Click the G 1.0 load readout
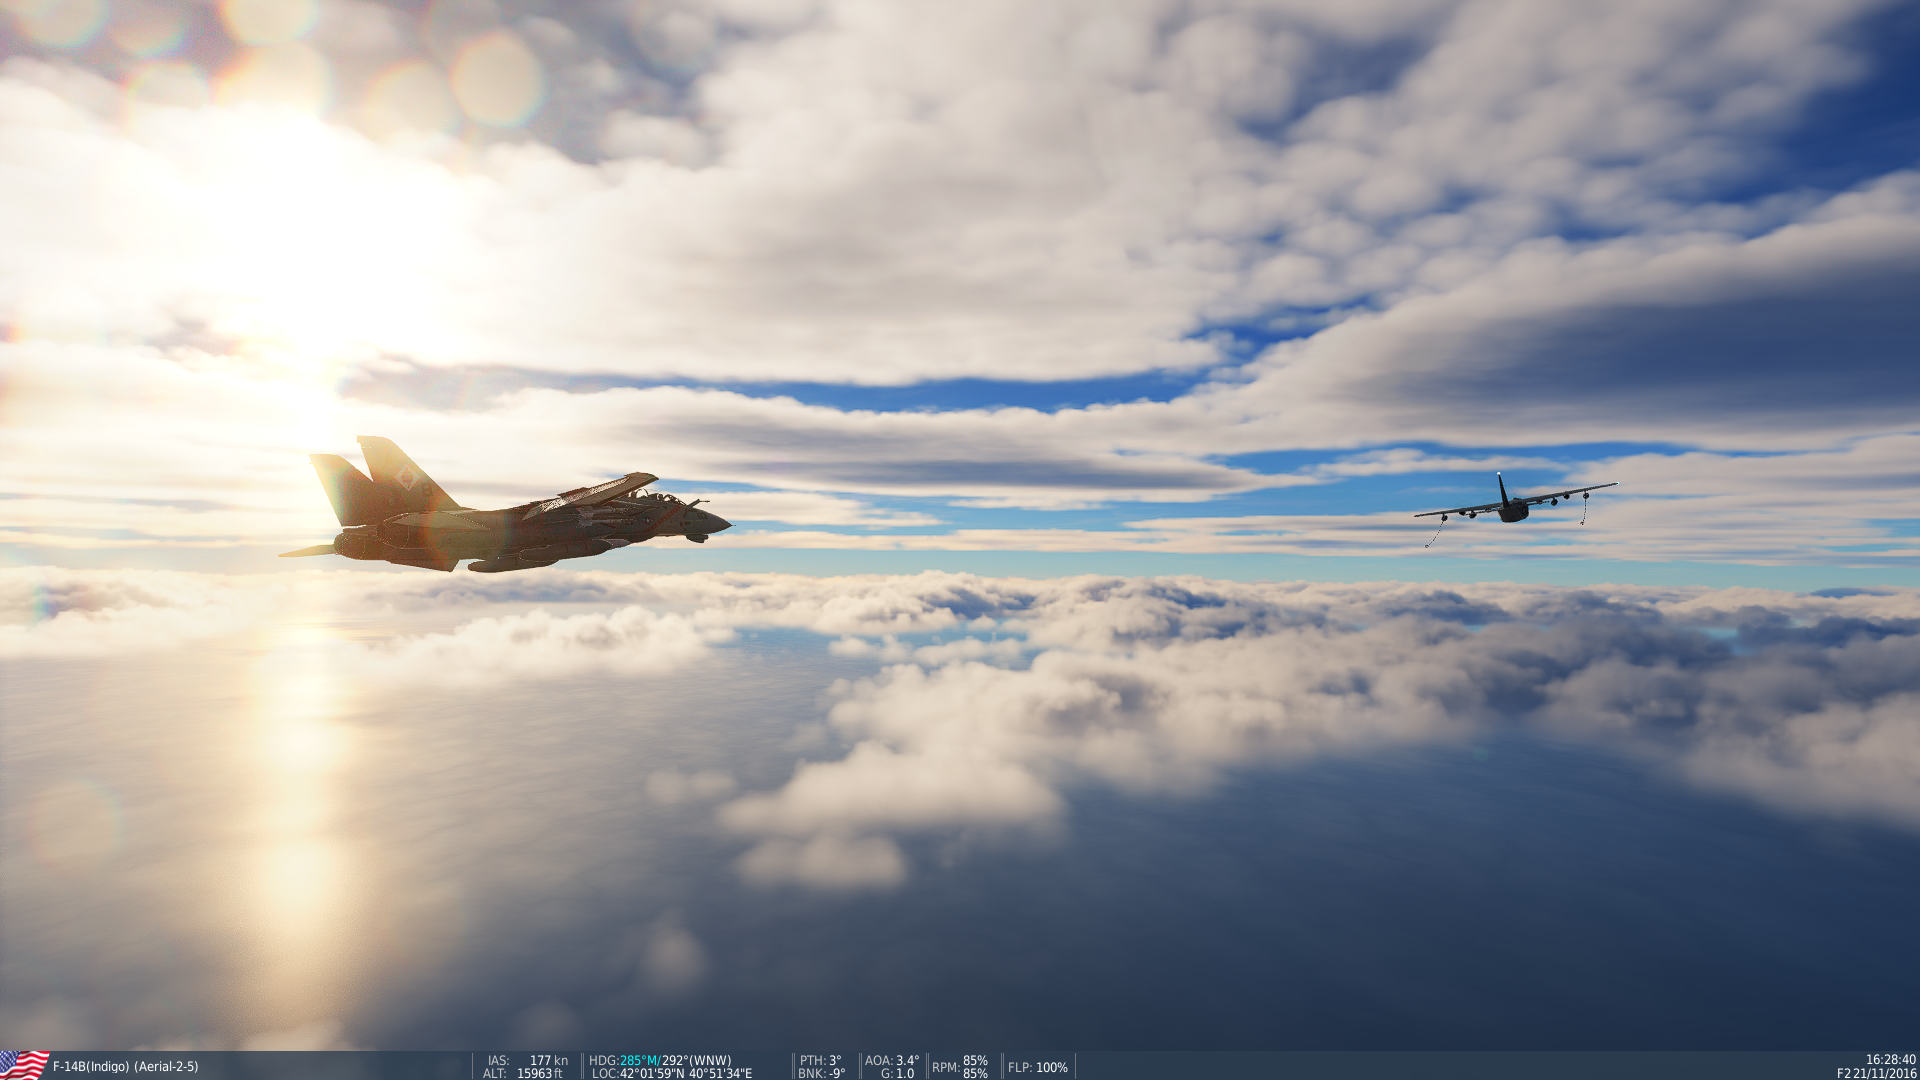 coord(897,1073)
